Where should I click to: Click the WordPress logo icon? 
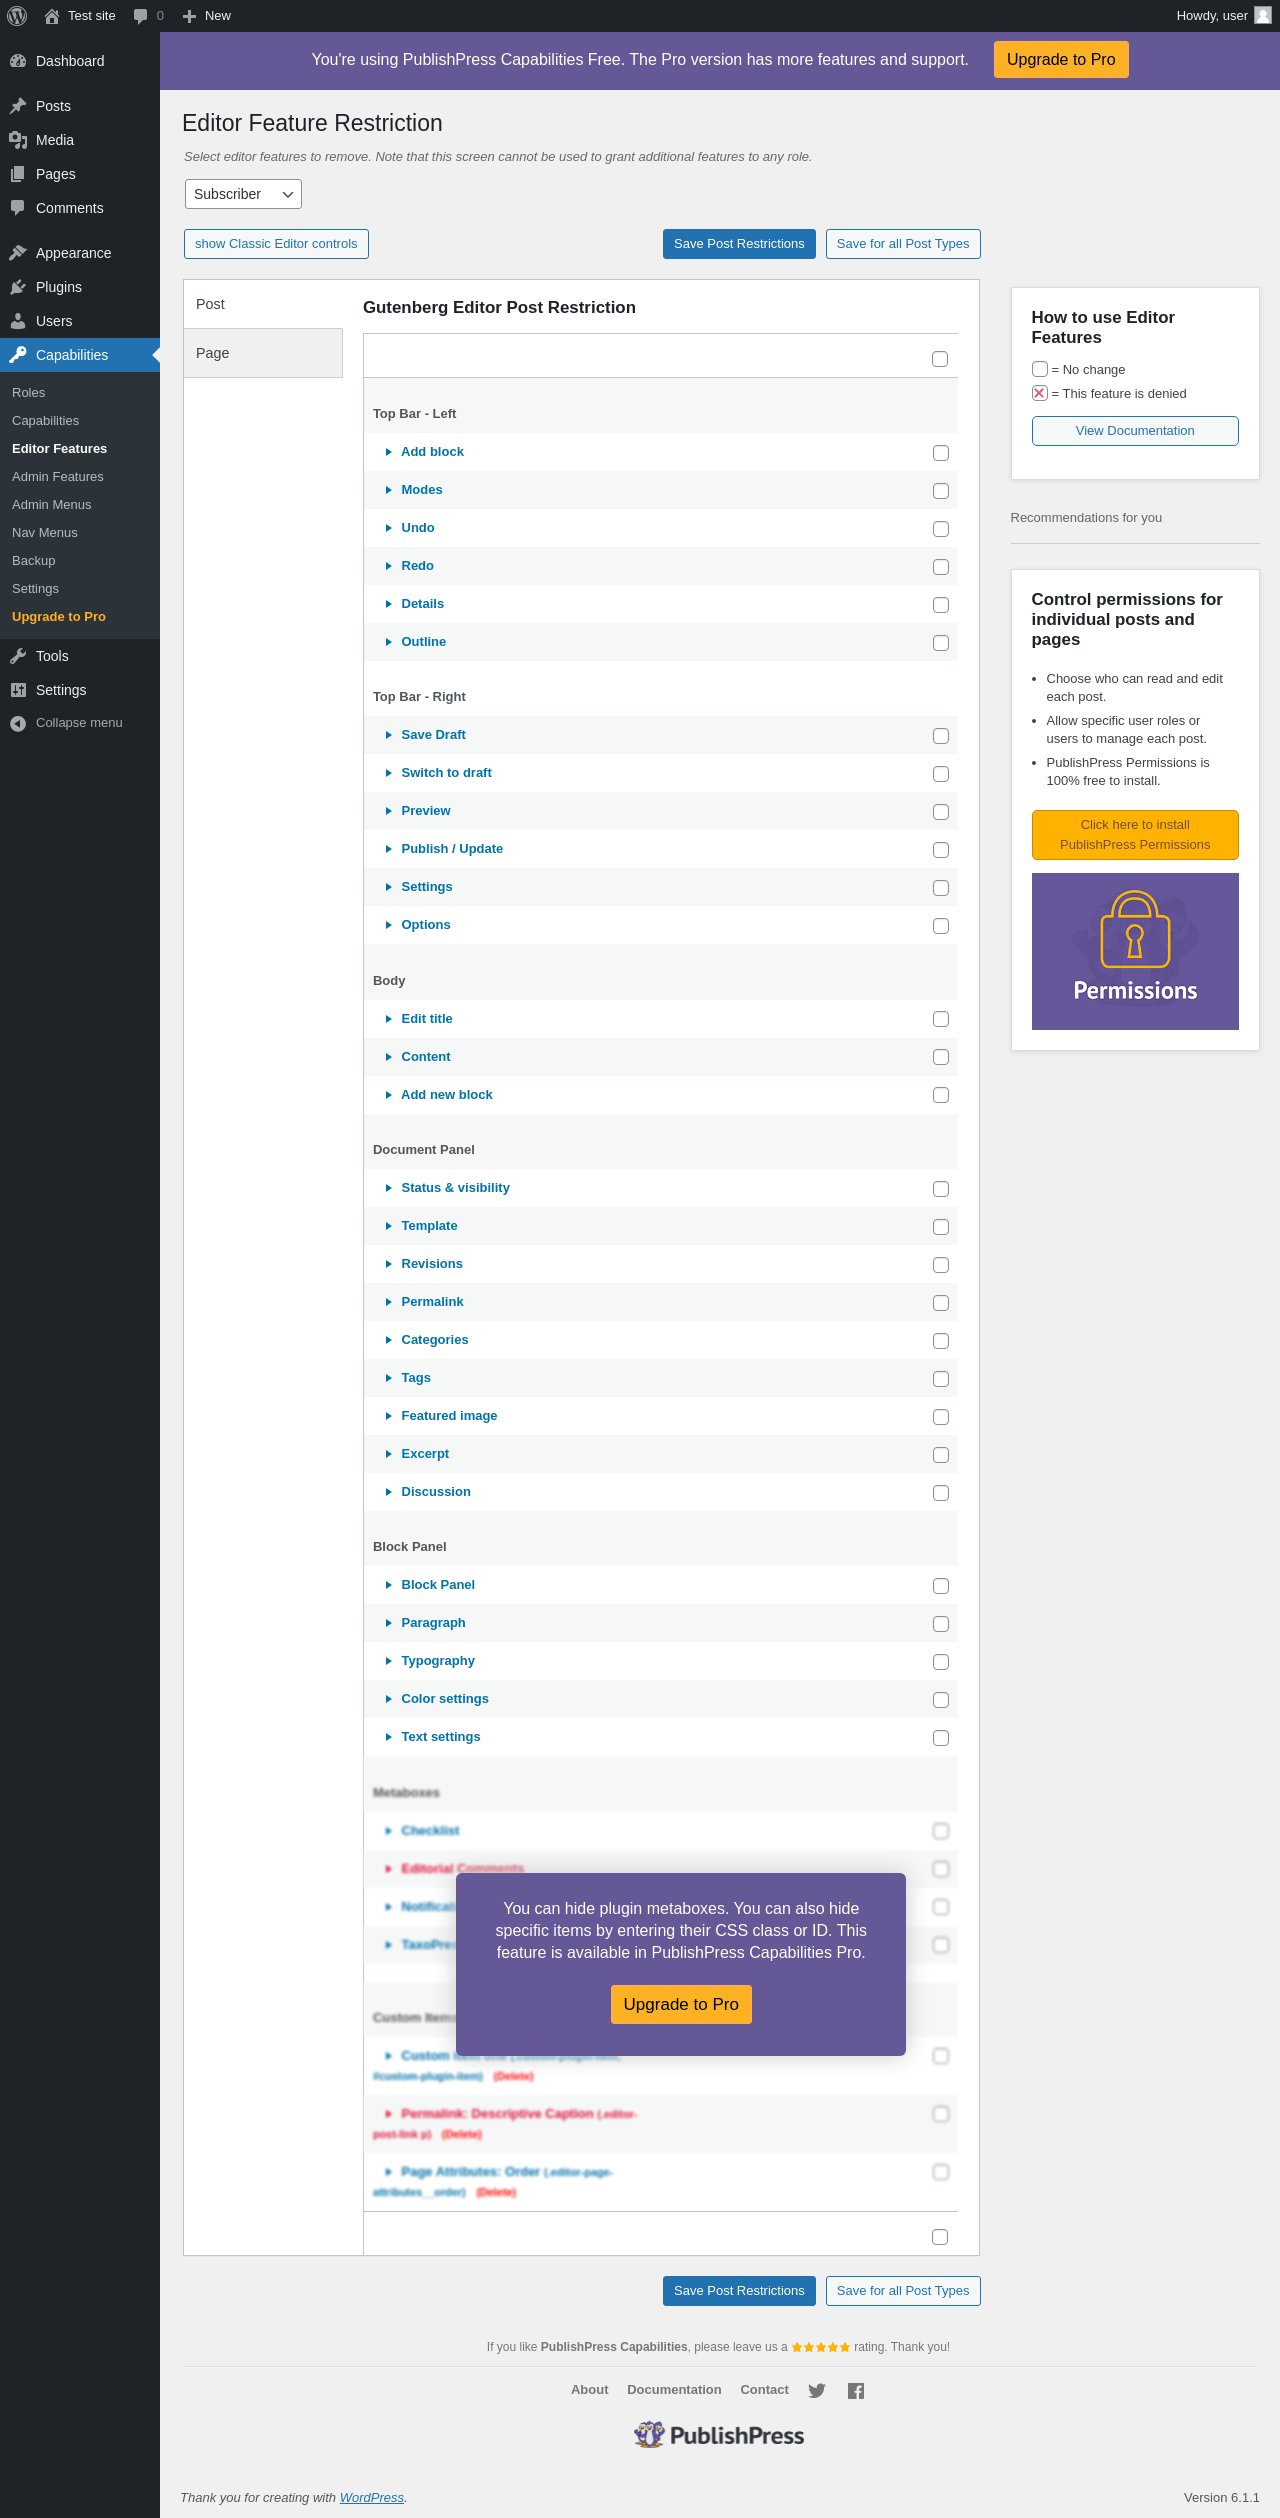17,16
